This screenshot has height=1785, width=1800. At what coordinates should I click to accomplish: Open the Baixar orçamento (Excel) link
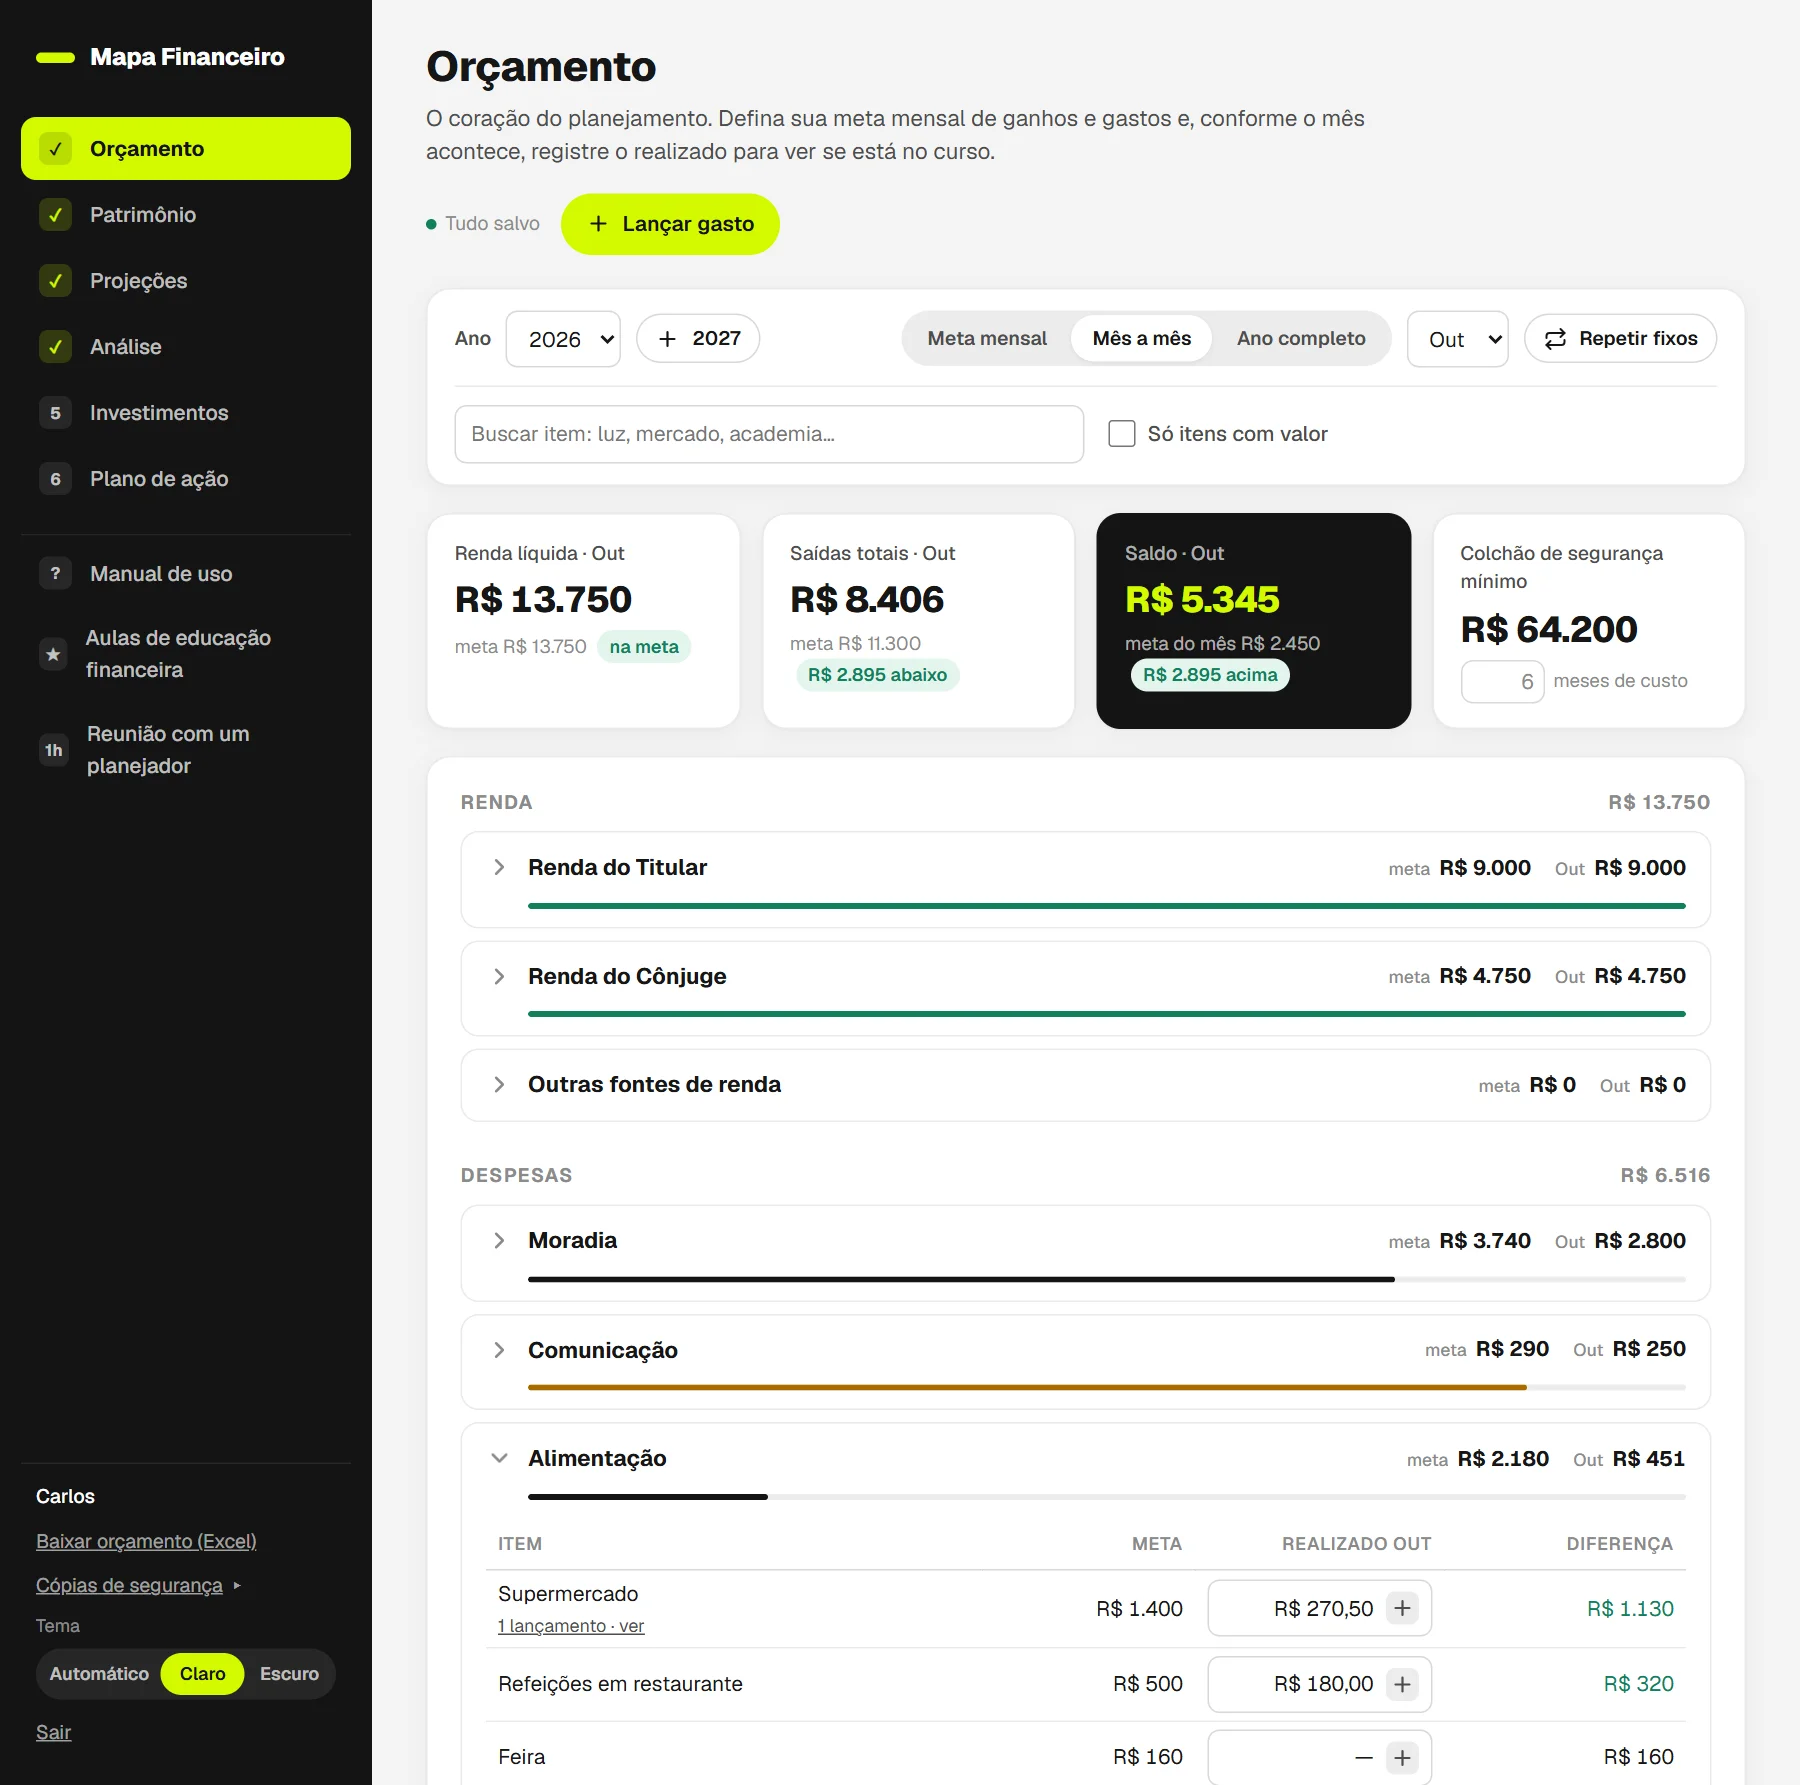146,1541
